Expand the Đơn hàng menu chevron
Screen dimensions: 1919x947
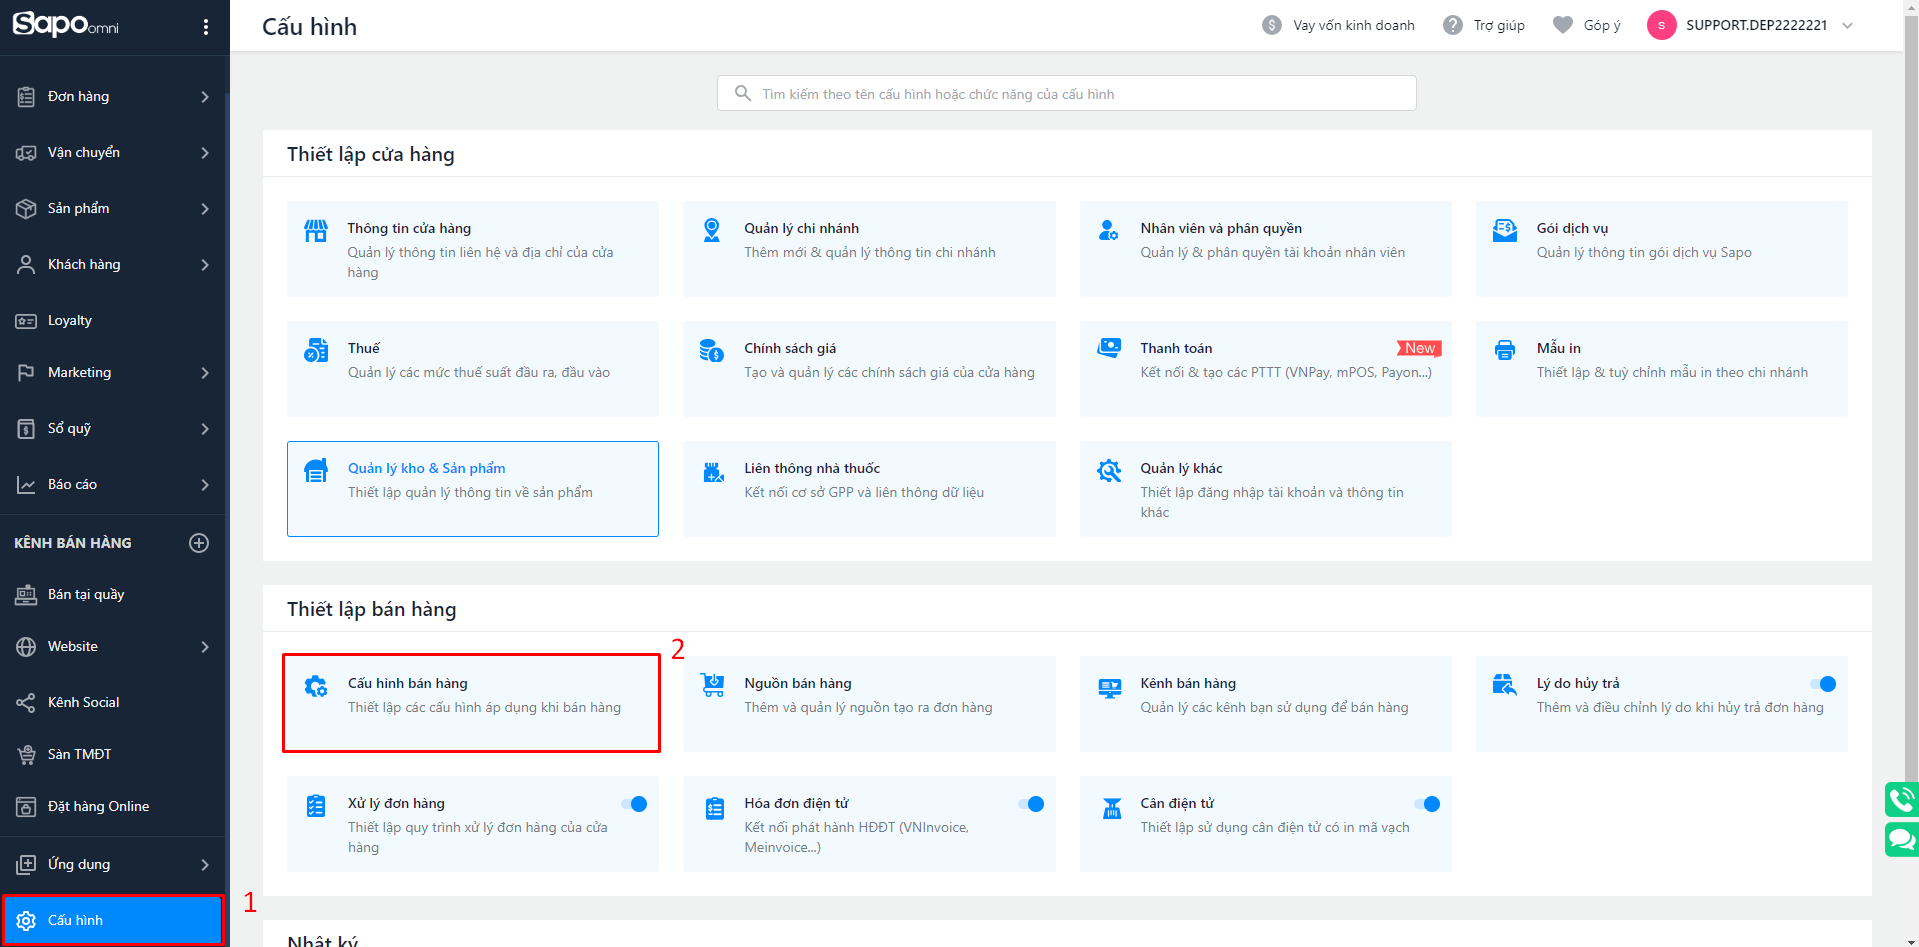[x=205, y=97]
